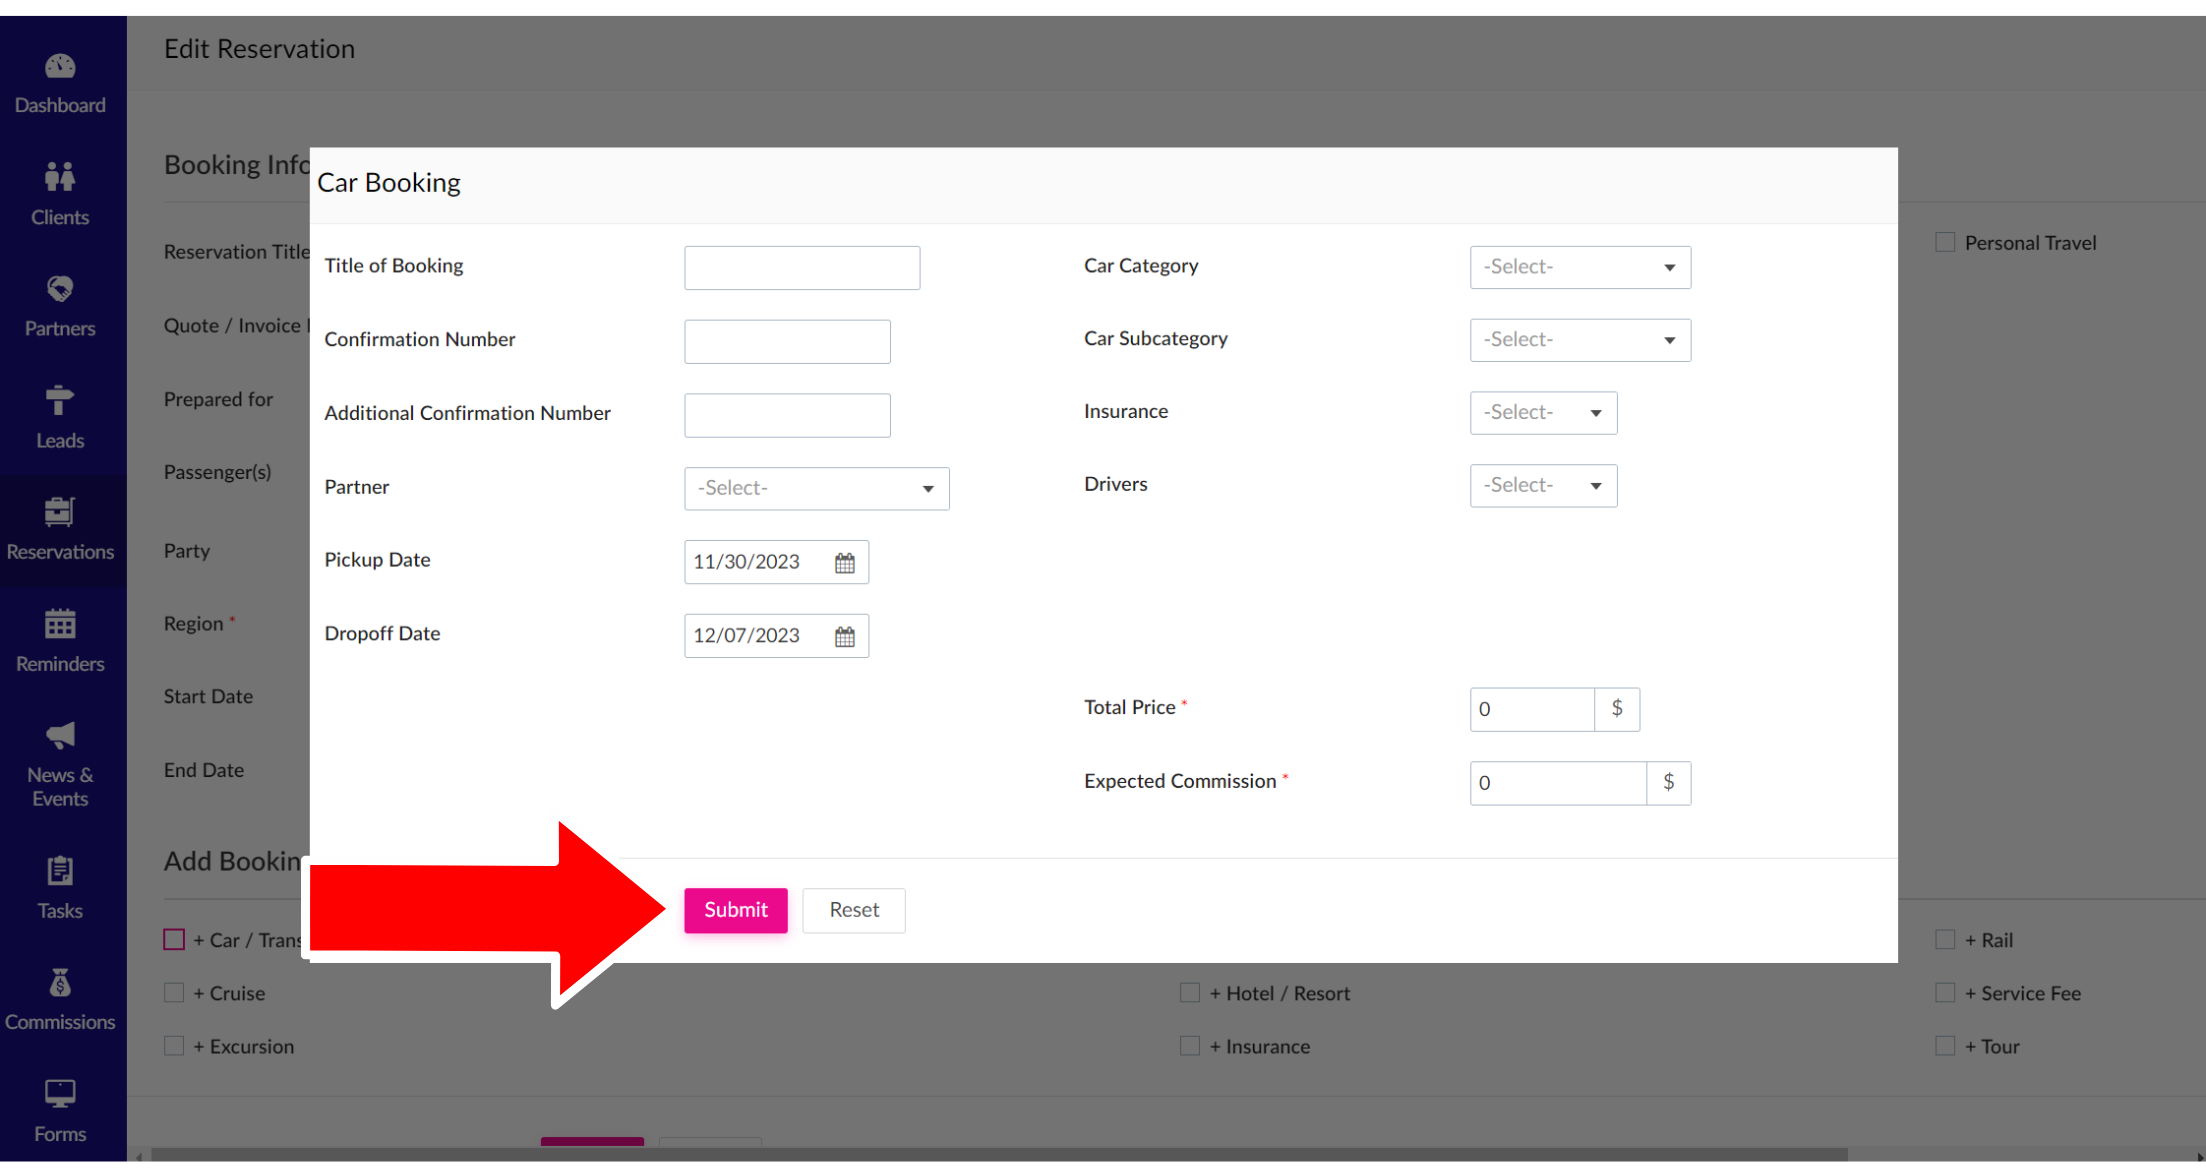This screenshot has width=2206, height=1174.
Task: Click the Reset button
Action: click(x=853, y=910)
